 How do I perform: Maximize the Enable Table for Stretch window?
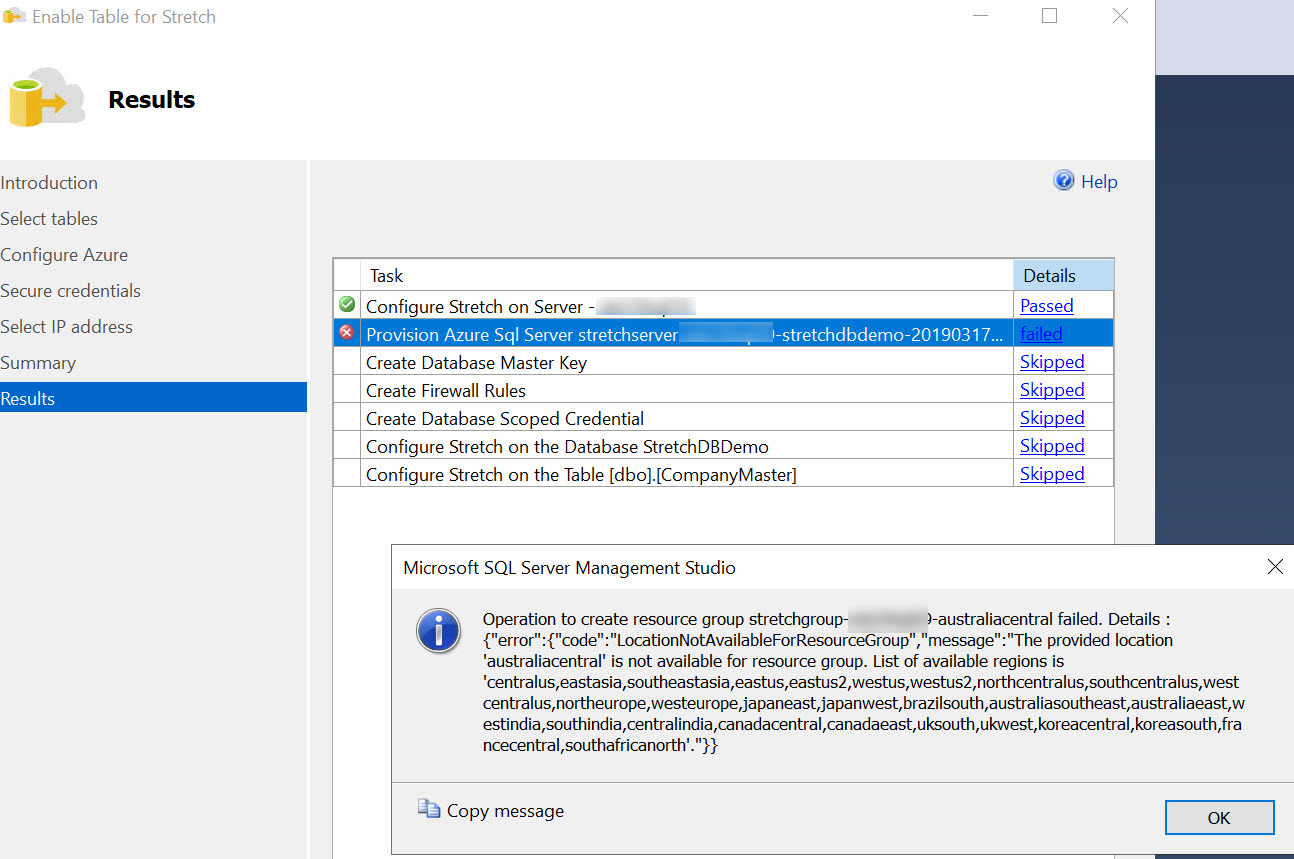pyautogui.click(x=1049, y=16)
